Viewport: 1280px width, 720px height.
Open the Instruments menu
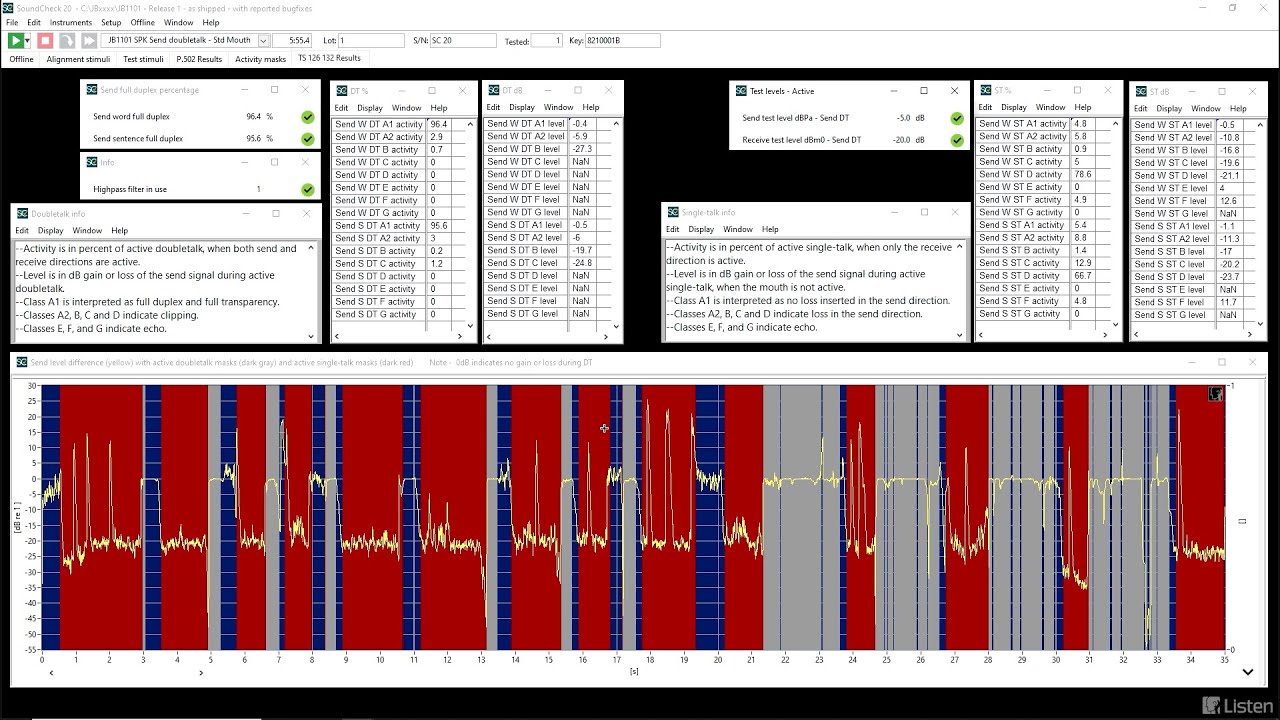[x=70, y=22]
